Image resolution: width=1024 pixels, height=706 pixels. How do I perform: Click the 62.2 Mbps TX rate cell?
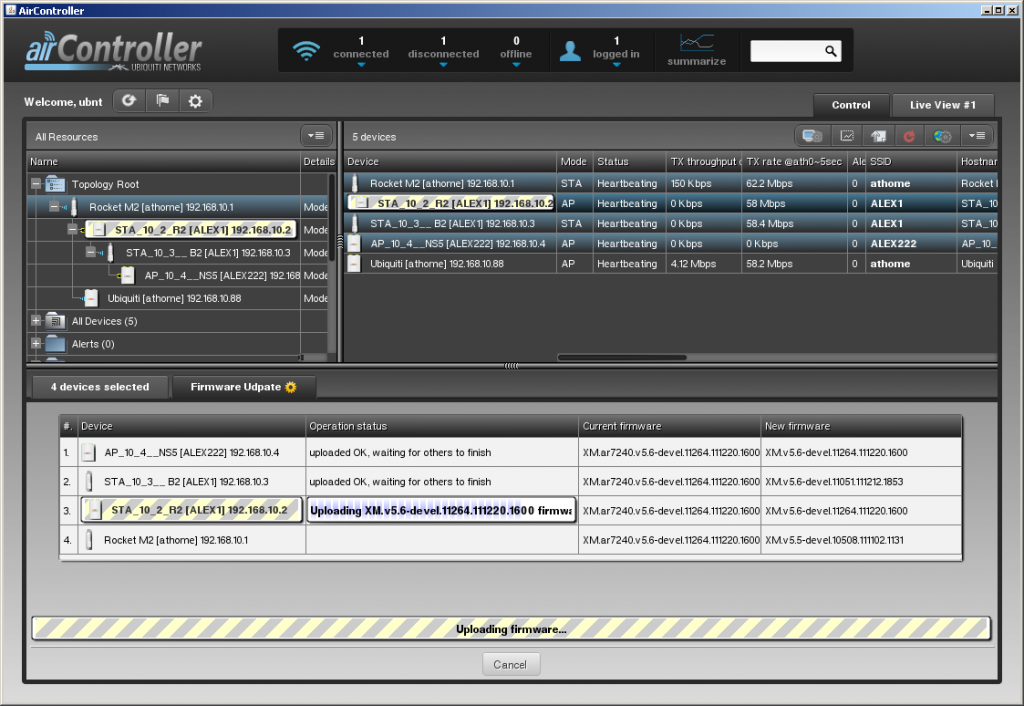point(794,184)
